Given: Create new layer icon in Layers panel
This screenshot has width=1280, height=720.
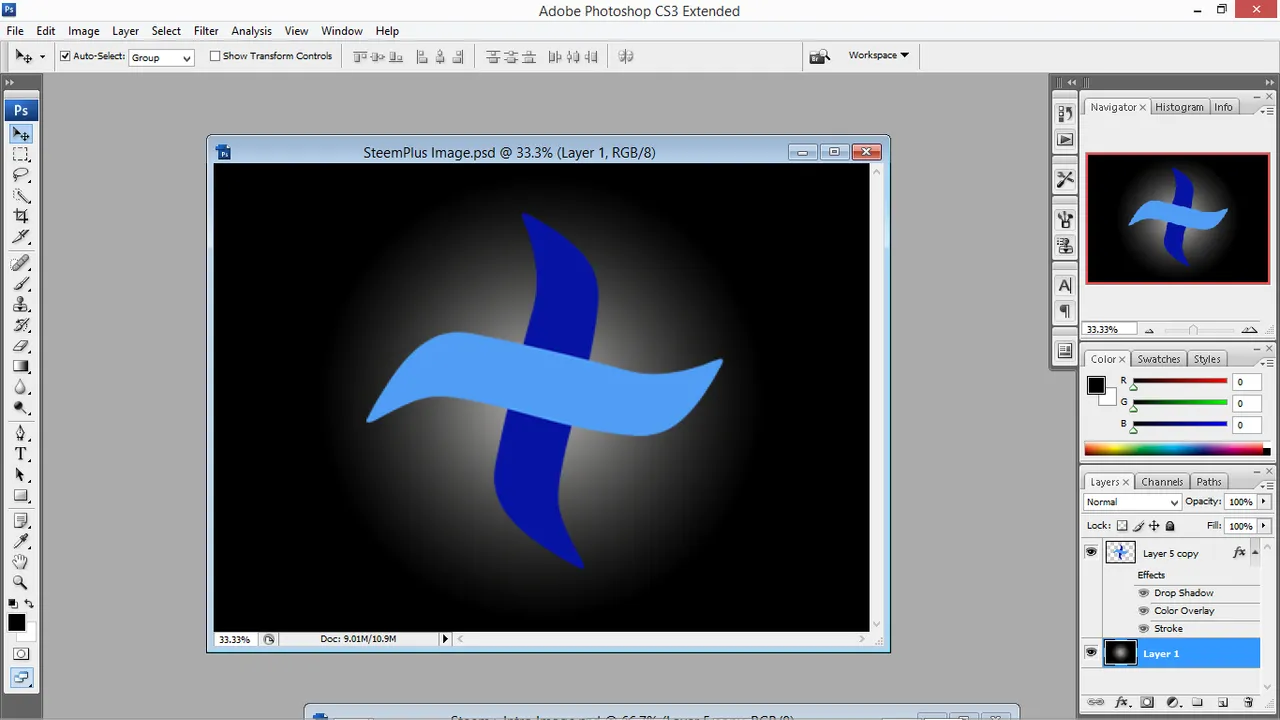Looking at the screenshot, I should (x=1222, y=703).
